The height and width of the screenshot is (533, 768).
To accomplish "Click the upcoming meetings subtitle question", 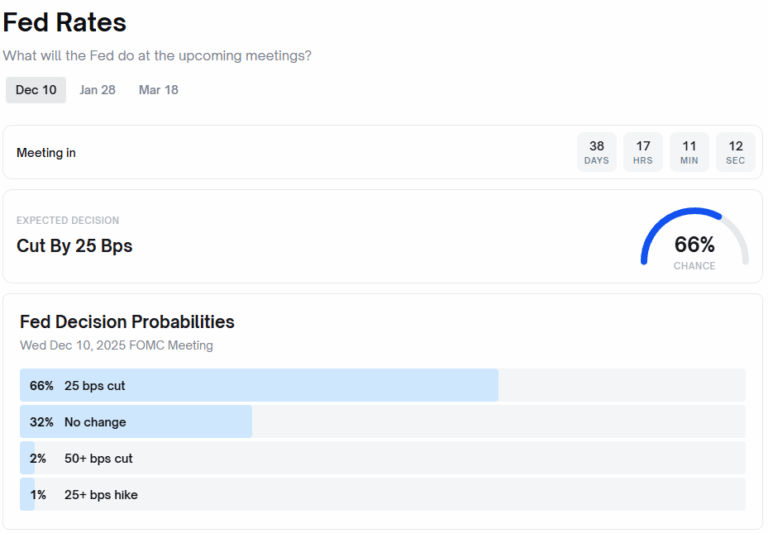I will 157,56.
